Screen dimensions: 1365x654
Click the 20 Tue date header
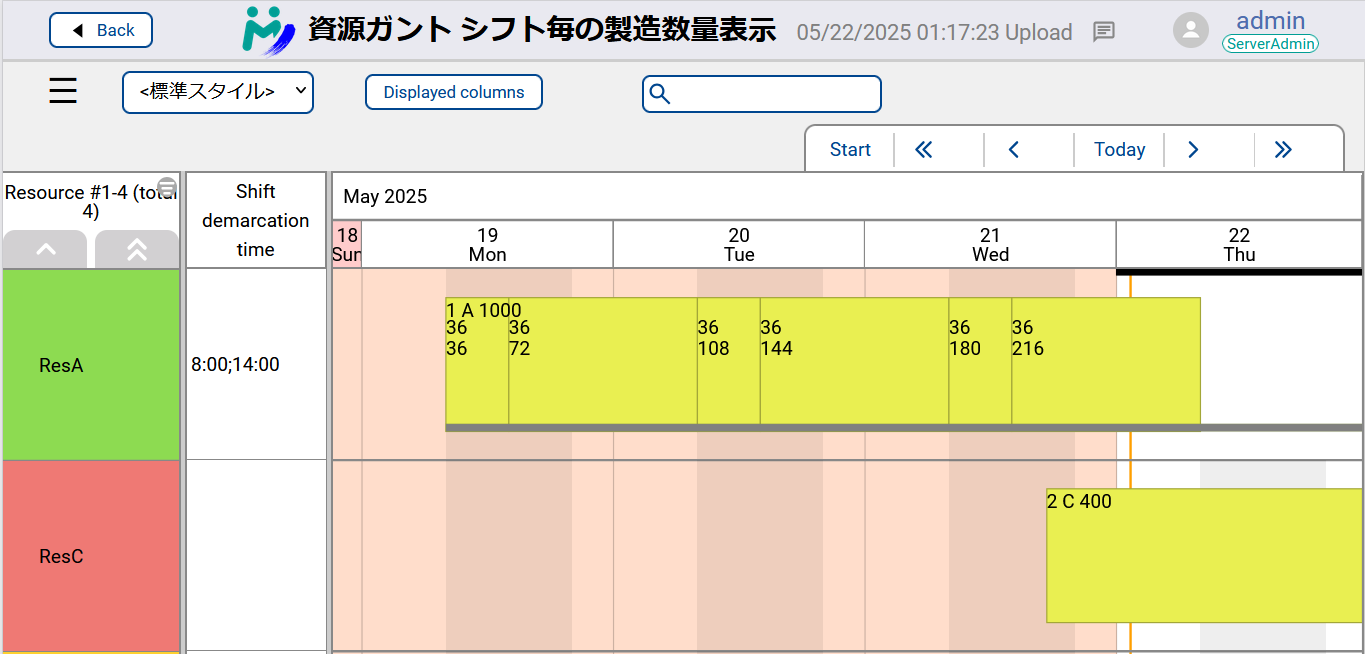tap(739, 245)
